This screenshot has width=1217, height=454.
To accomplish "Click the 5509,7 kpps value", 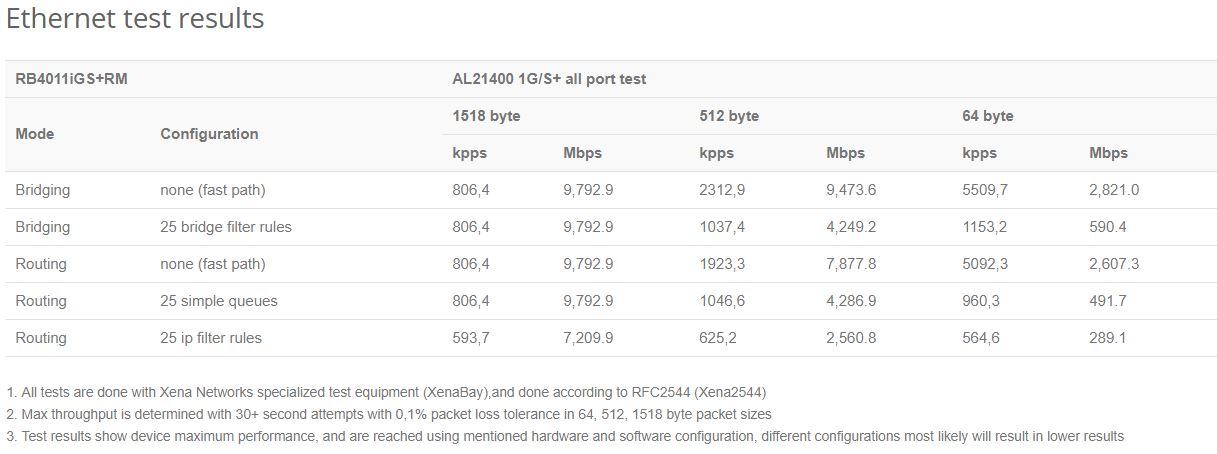I will [983, 190].
